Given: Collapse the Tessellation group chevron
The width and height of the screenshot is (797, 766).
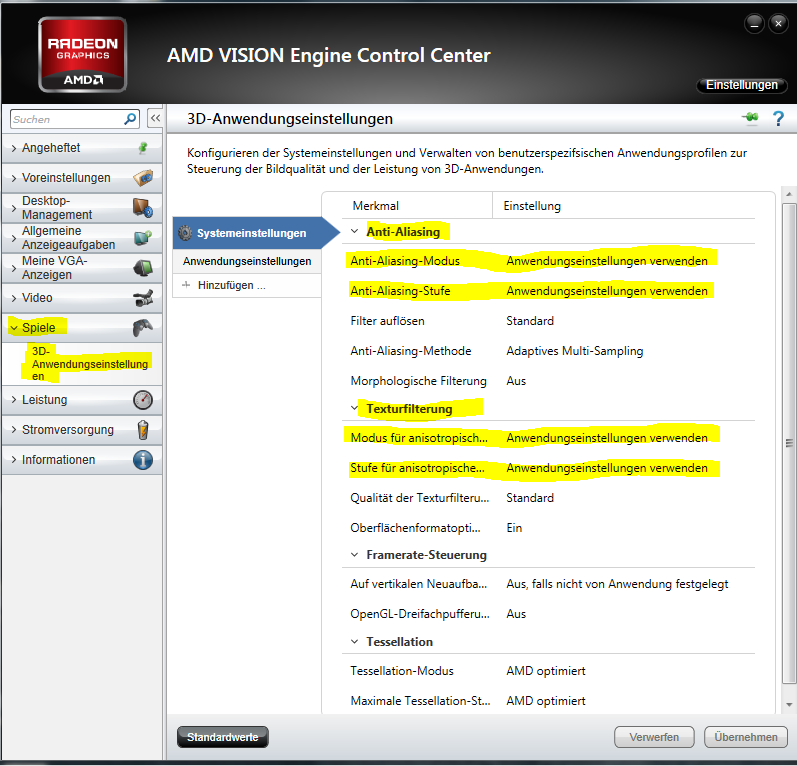Looking at the screenshot, I should [354, 641].
